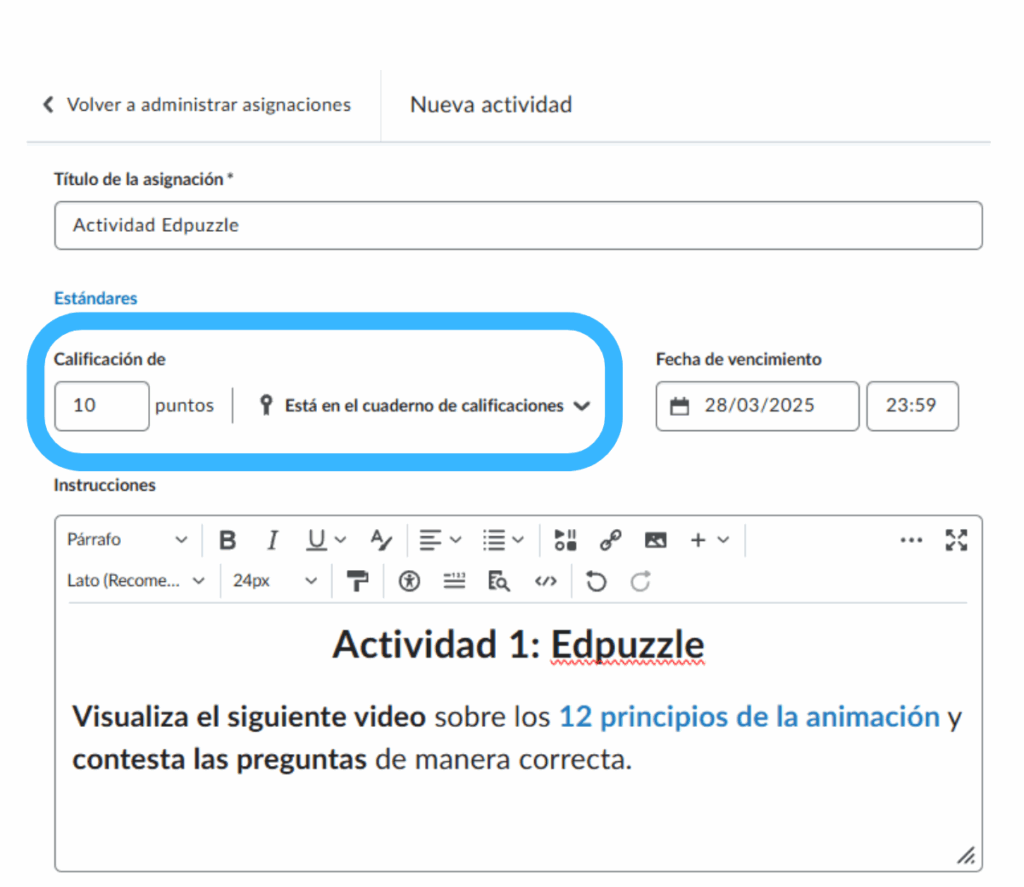This screenshot has width=1024, height=887.
Task: Open the text color picker
Action: (x=381, y=541)
